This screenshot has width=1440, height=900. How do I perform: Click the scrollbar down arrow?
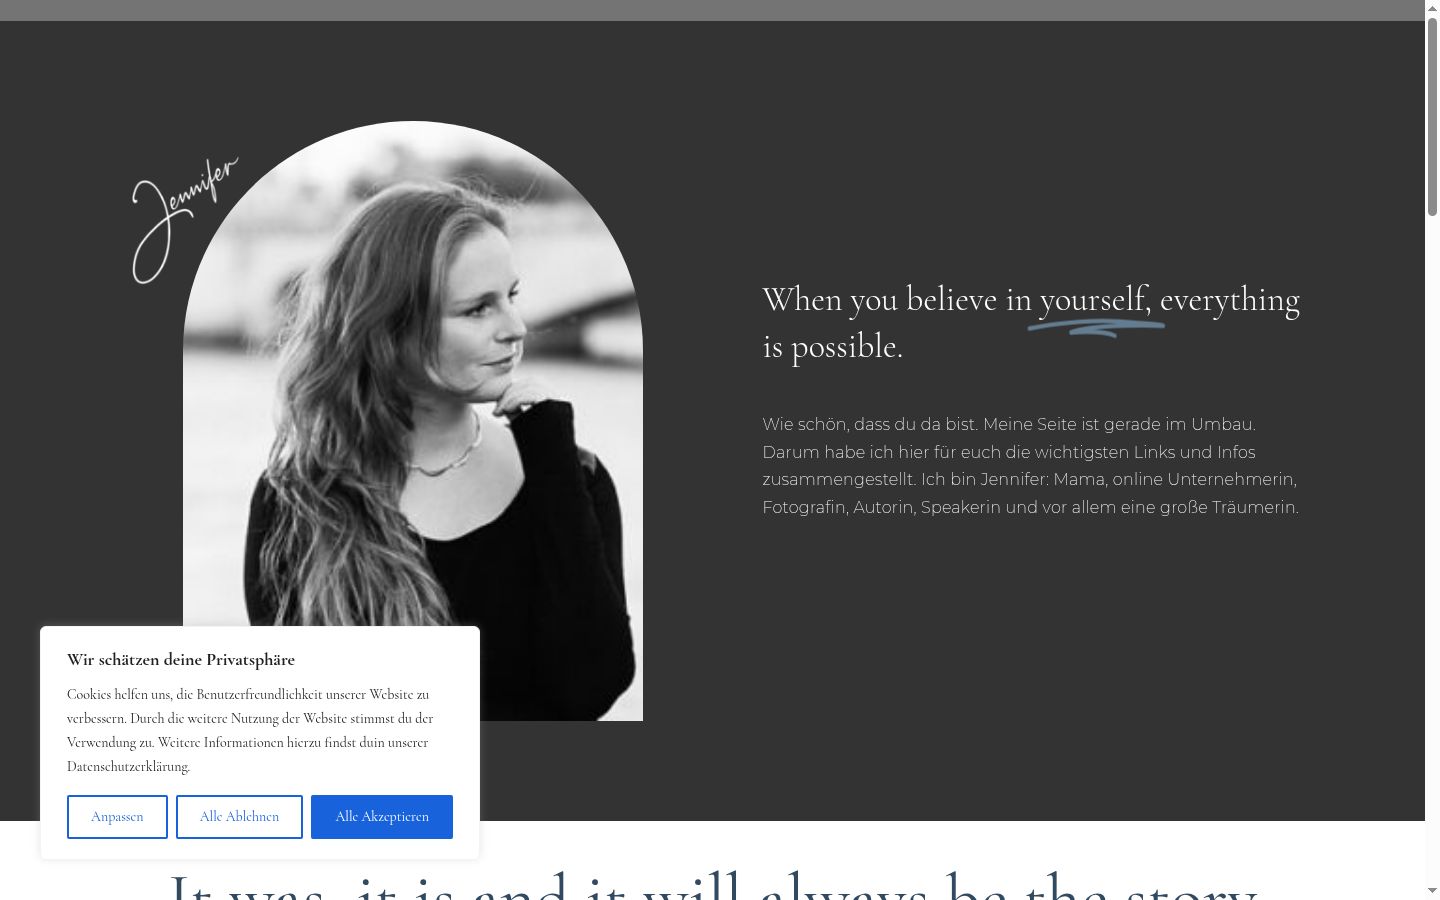(1432, 892)
